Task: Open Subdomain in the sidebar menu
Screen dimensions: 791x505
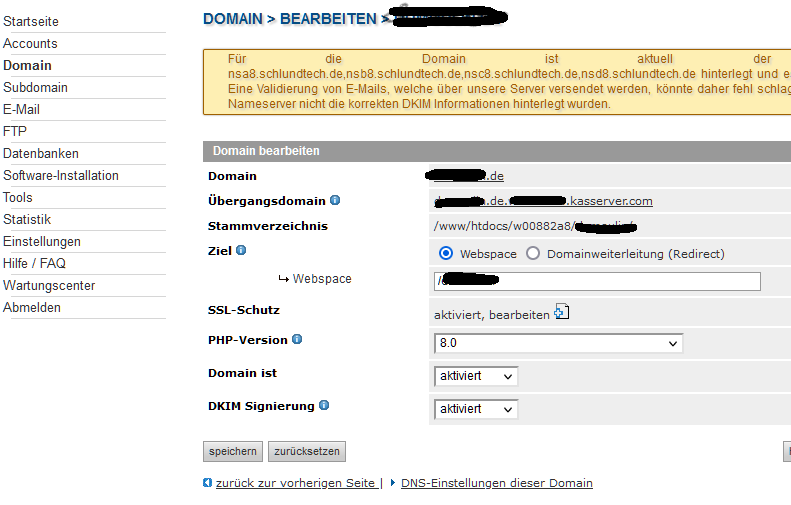Action: (x=35, y=87)
